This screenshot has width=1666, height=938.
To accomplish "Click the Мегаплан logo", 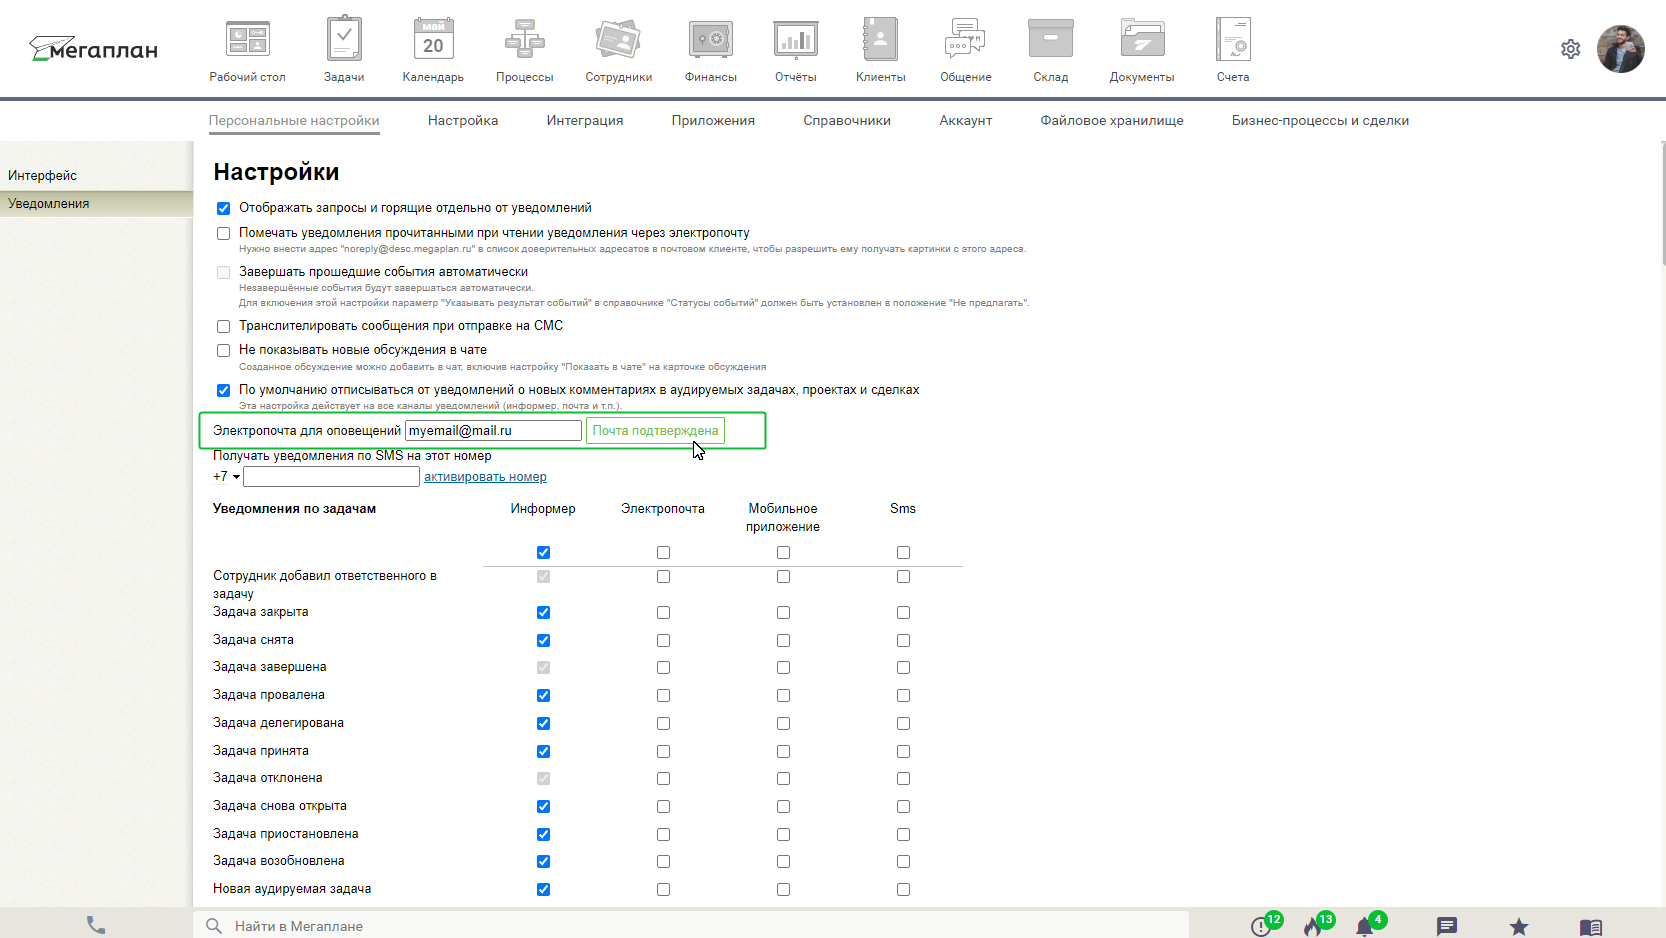I will [x=94, y=48].
